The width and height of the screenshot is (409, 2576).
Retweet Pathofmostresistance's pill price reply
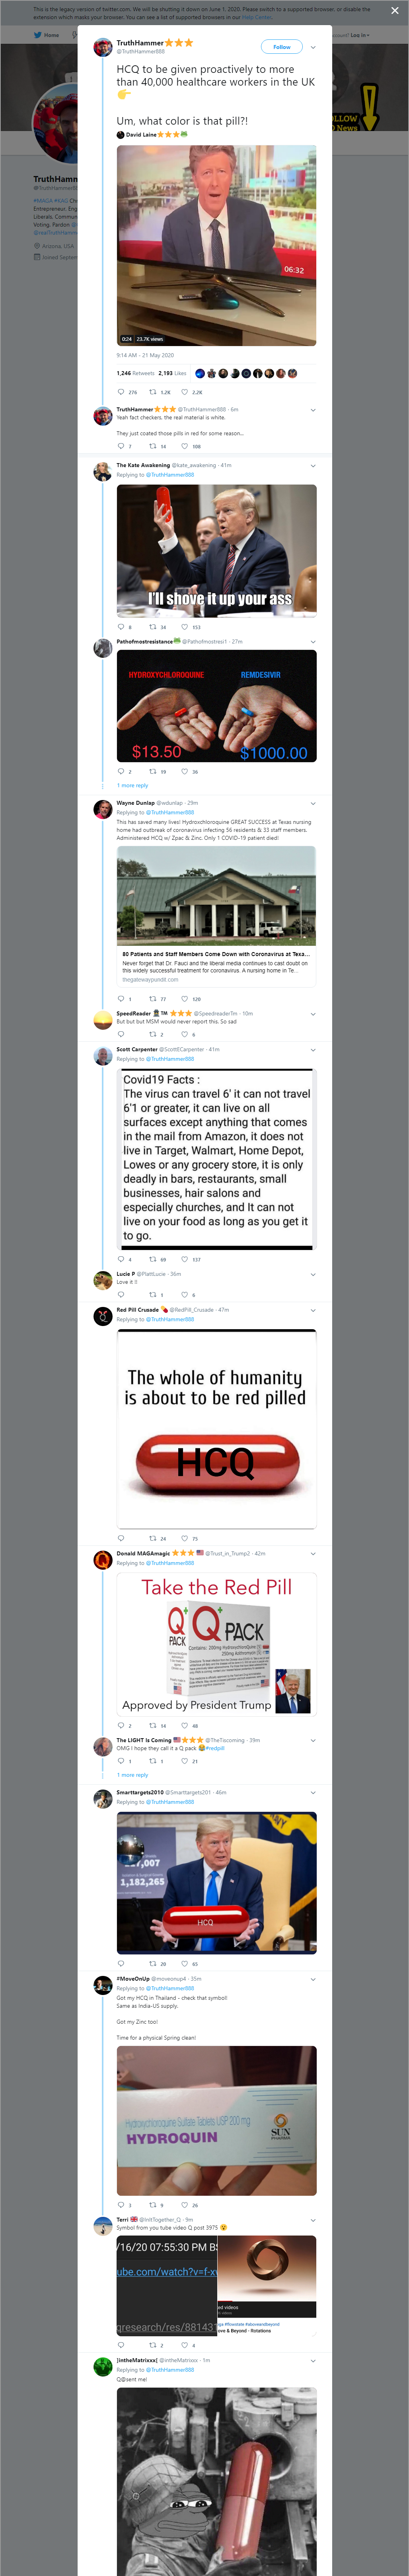153,771
